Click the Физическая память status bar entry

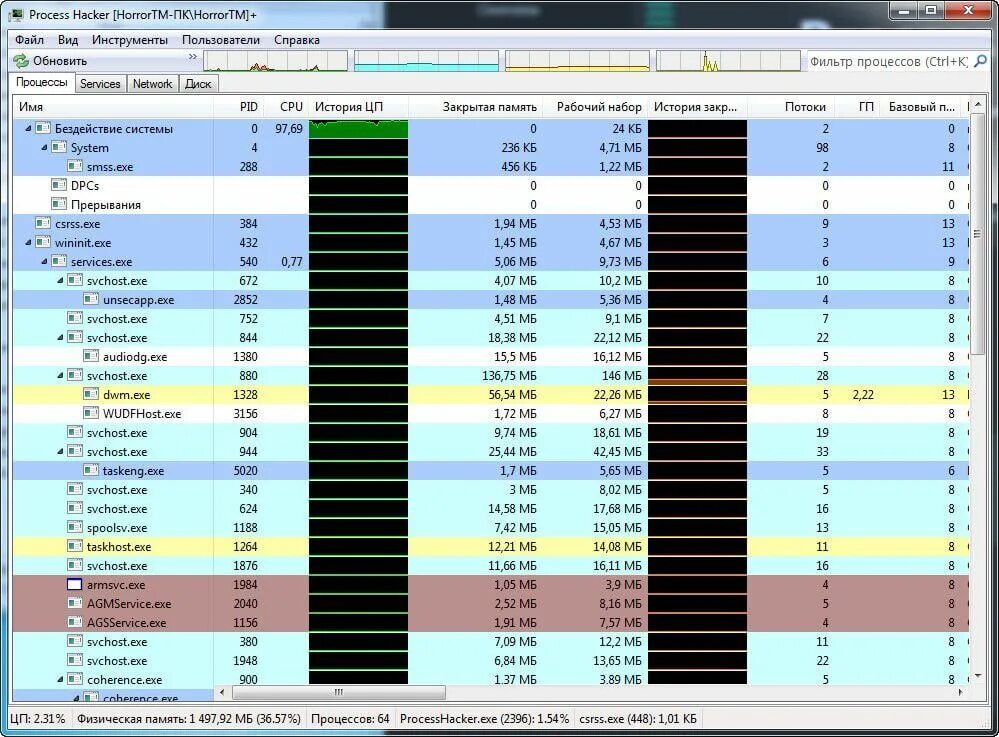click(189, 719)
